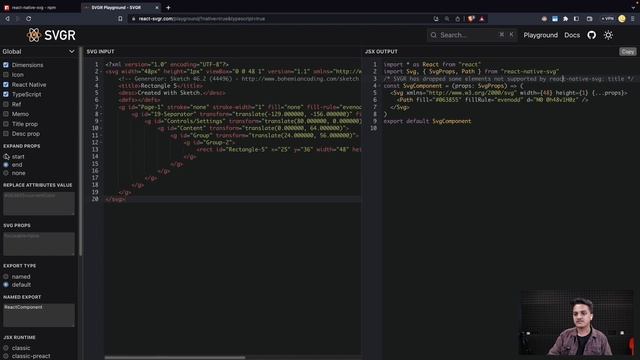The image size is (640, 360).
Task: Click the settings sidebar vertical scrollbar
Action: [80, 152]
